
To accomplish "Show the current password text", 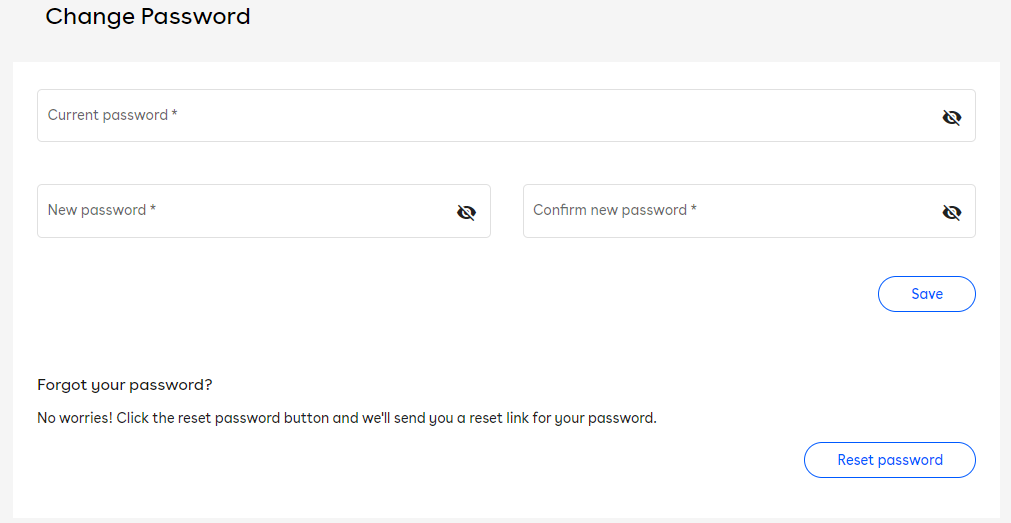I will coord(951,117).
